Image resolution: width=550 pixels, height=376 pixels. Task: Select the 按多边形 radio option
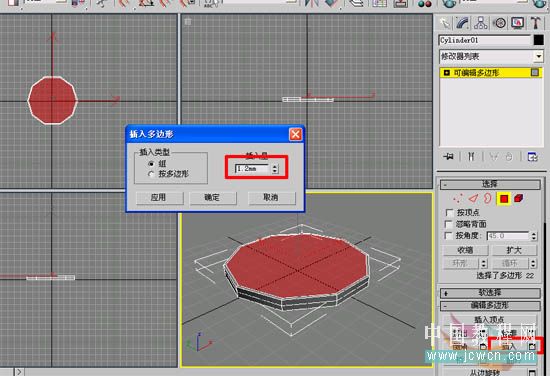point(151,174)
